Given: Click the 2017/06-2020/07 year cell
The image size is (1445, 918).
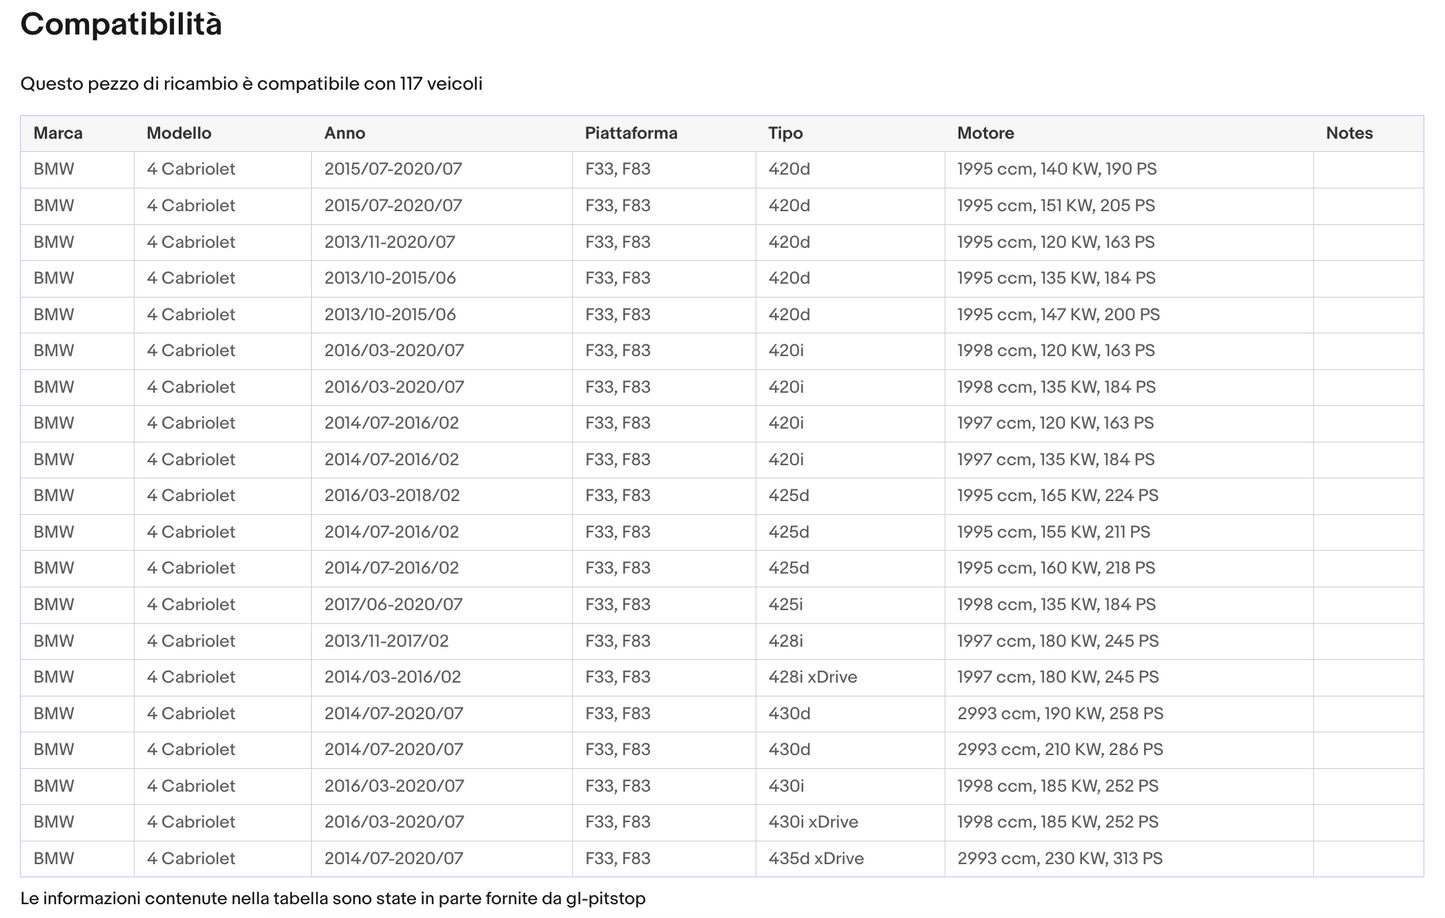Looking at the screenshot, I should (393, 604).
